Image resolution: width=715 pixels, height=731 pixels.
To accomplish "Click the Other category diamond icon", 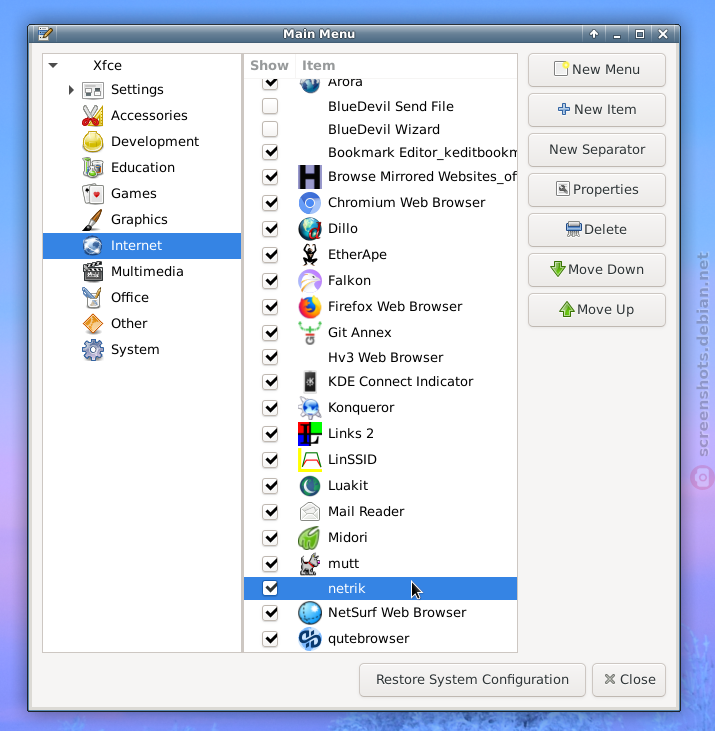I will pyautogui.click(x=93, y=324).
